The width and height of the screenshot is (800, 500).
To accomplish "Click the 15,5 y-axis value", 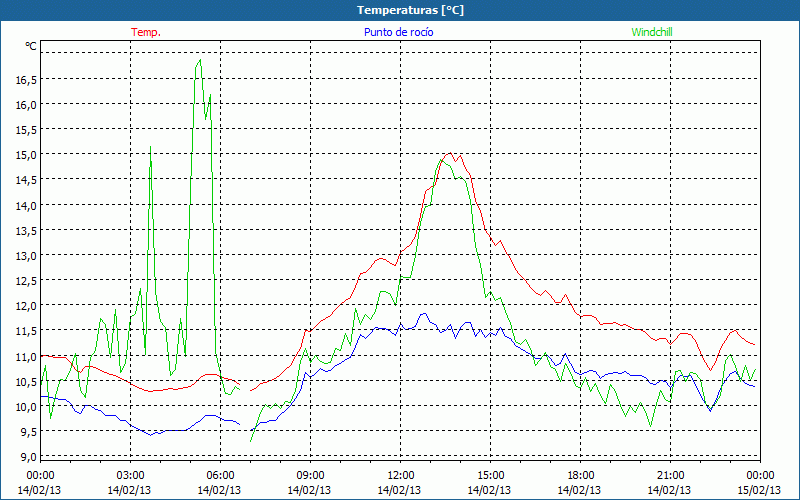I will (26, 130).
